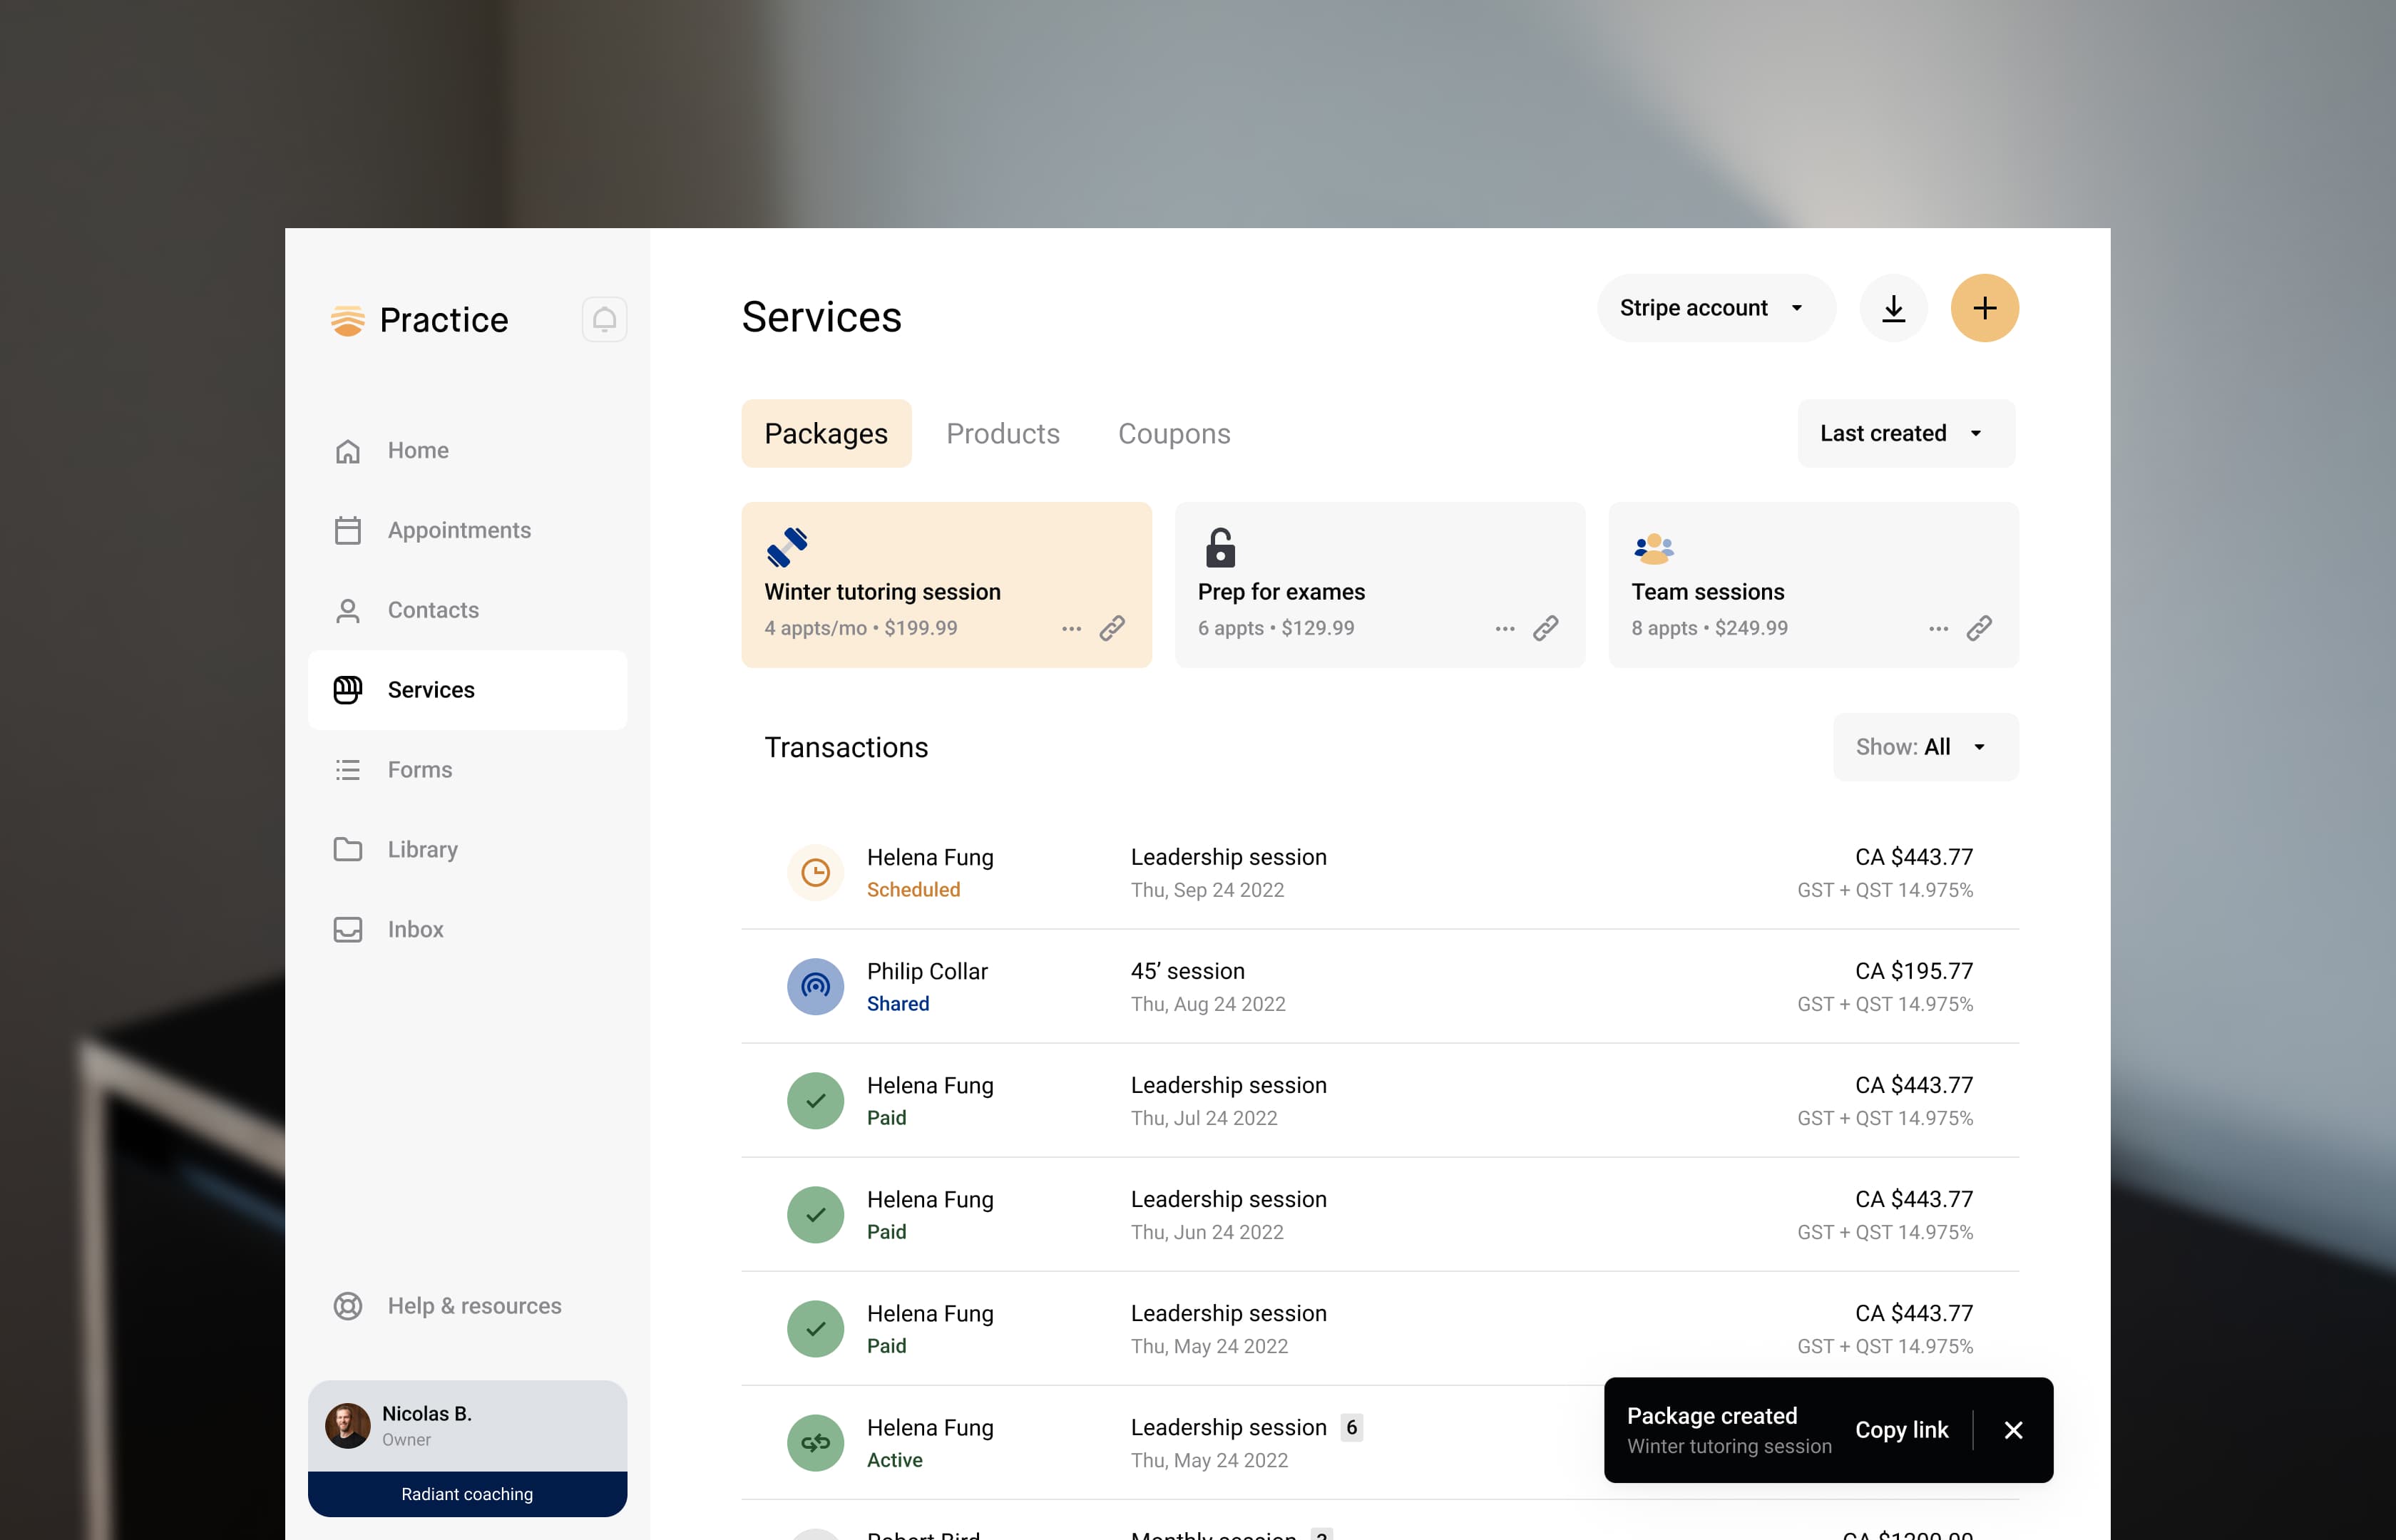Screen dimensions: 2396x1540
Task: Open more options on Winter tutoring session
Action: tap(1071, 629)
